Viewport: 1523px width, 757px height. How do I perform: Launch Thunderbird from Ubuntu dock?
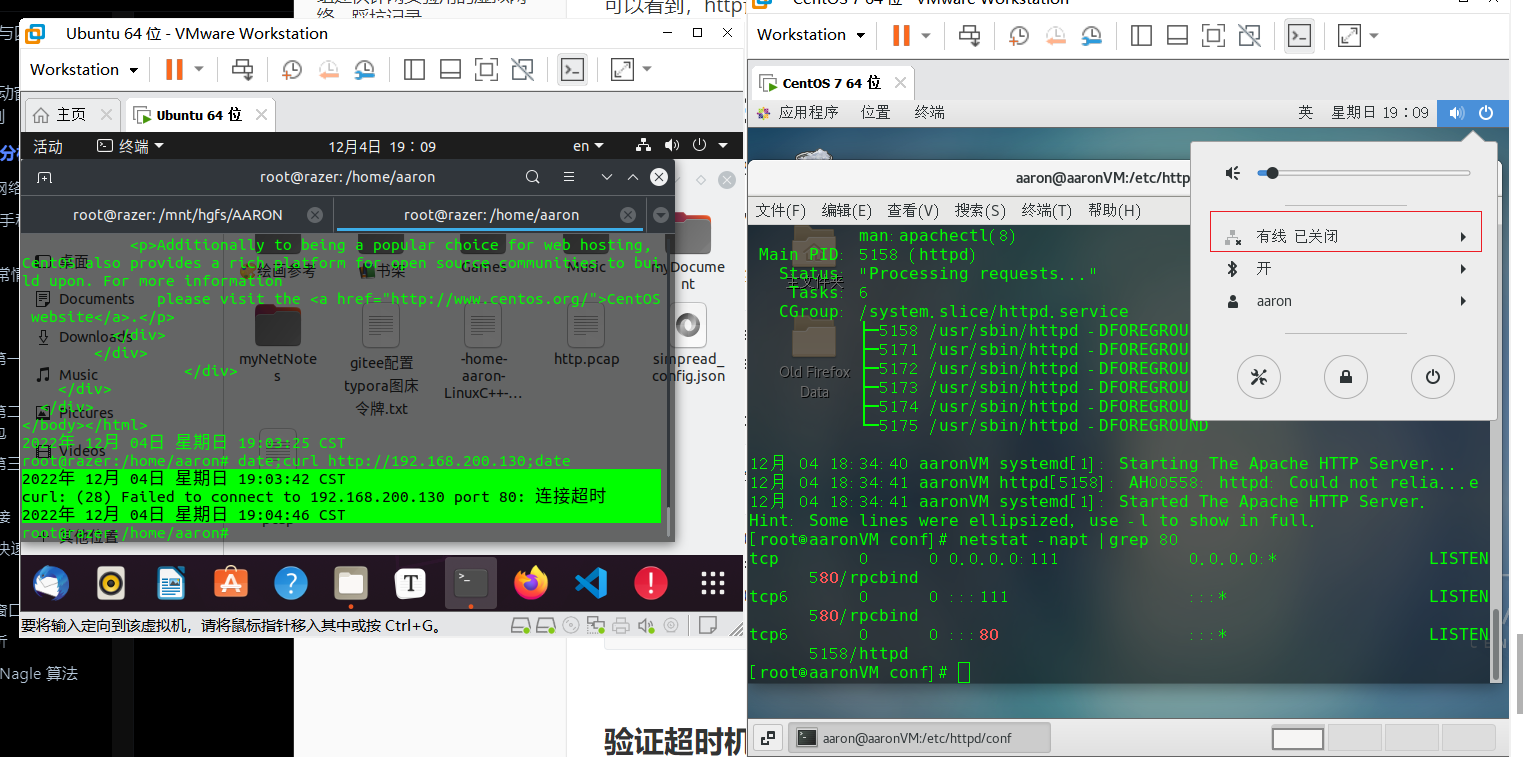tap(51, 582)
